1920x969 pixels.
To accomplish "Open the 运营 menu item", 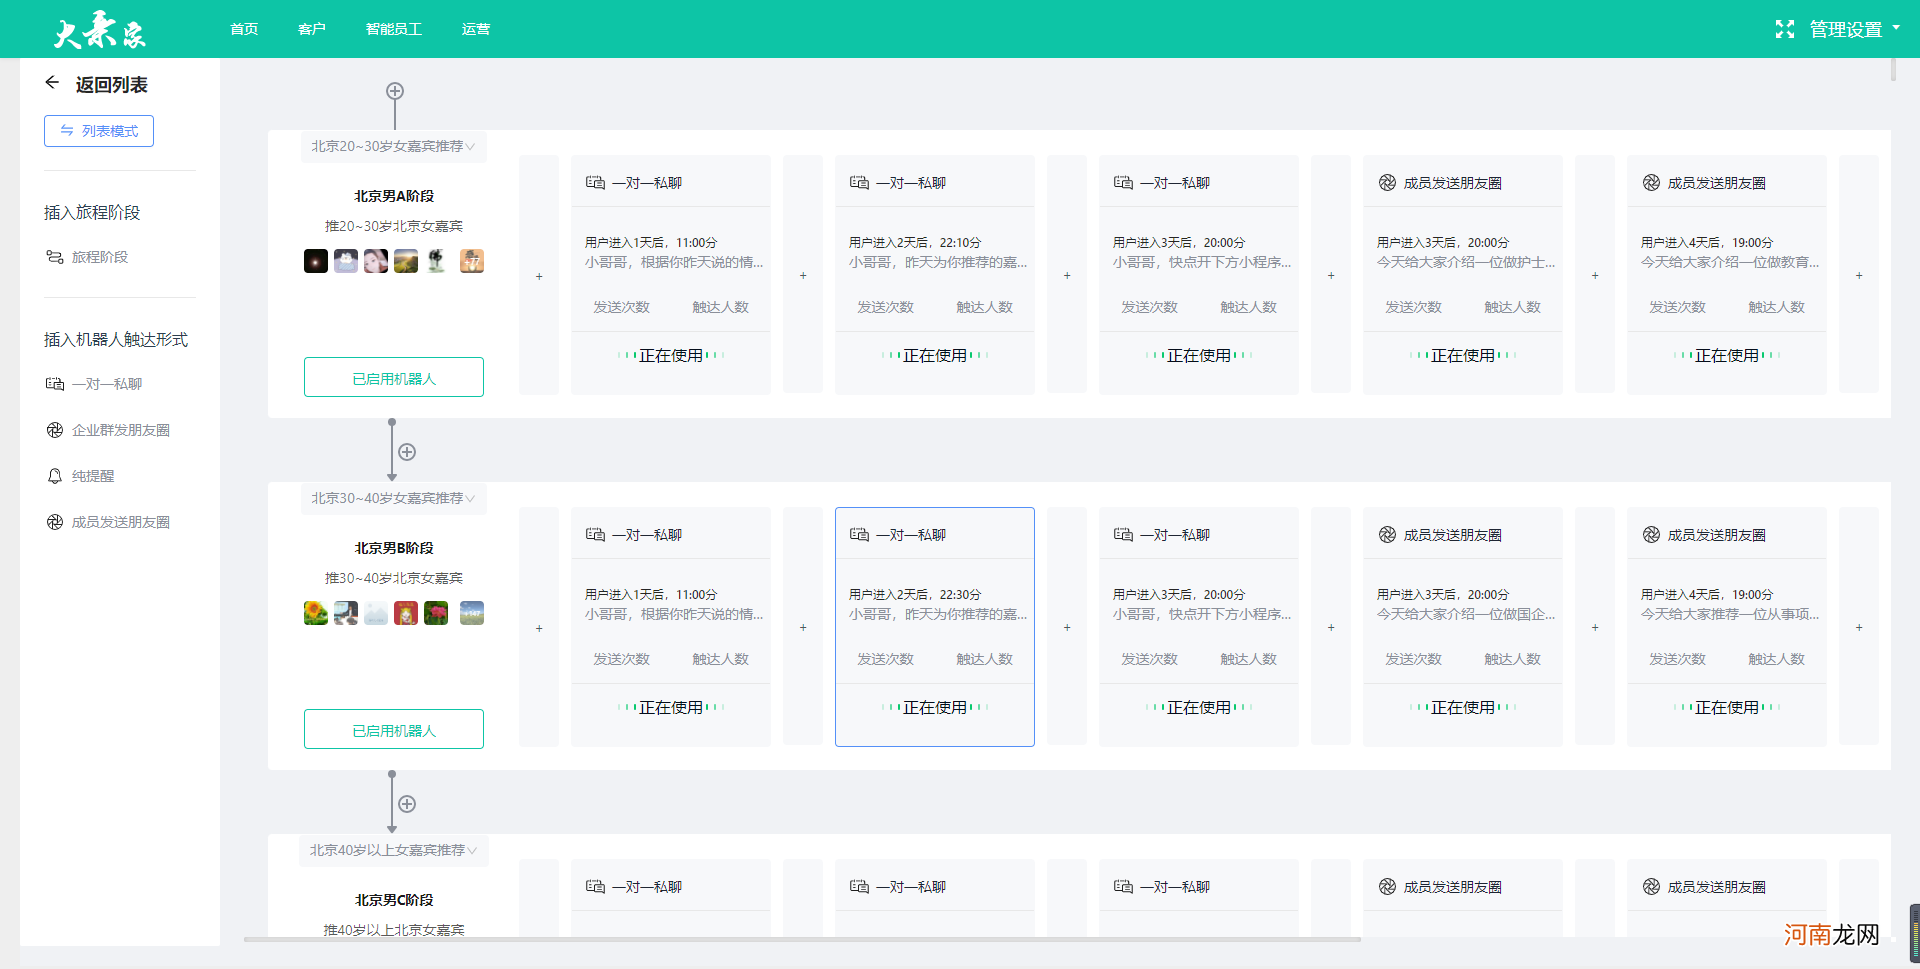I will 476,29.
